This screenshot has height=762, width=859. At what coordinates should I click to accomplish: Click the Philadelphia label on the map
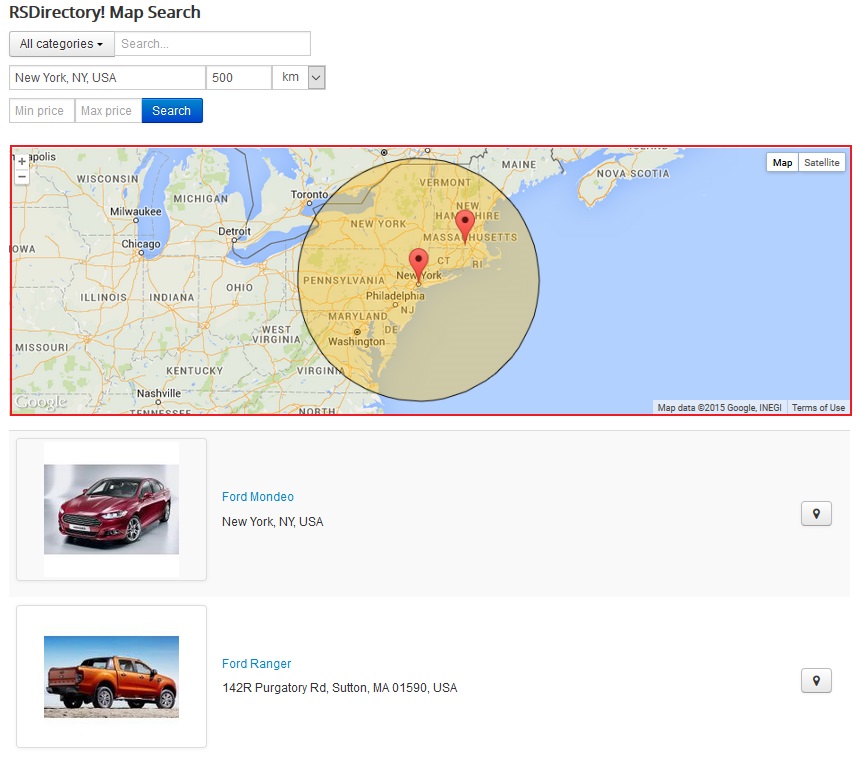click(395, 296)
